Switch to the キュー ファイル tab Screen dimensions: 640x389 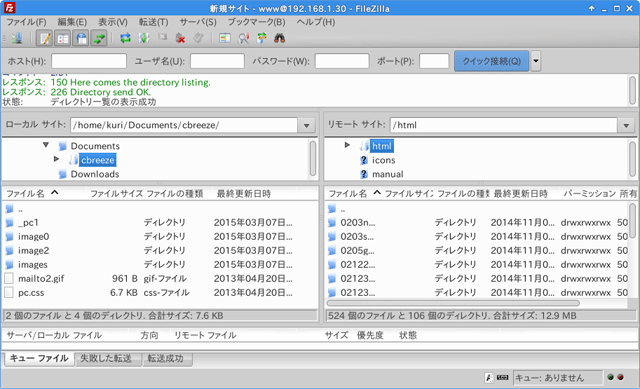39,358
